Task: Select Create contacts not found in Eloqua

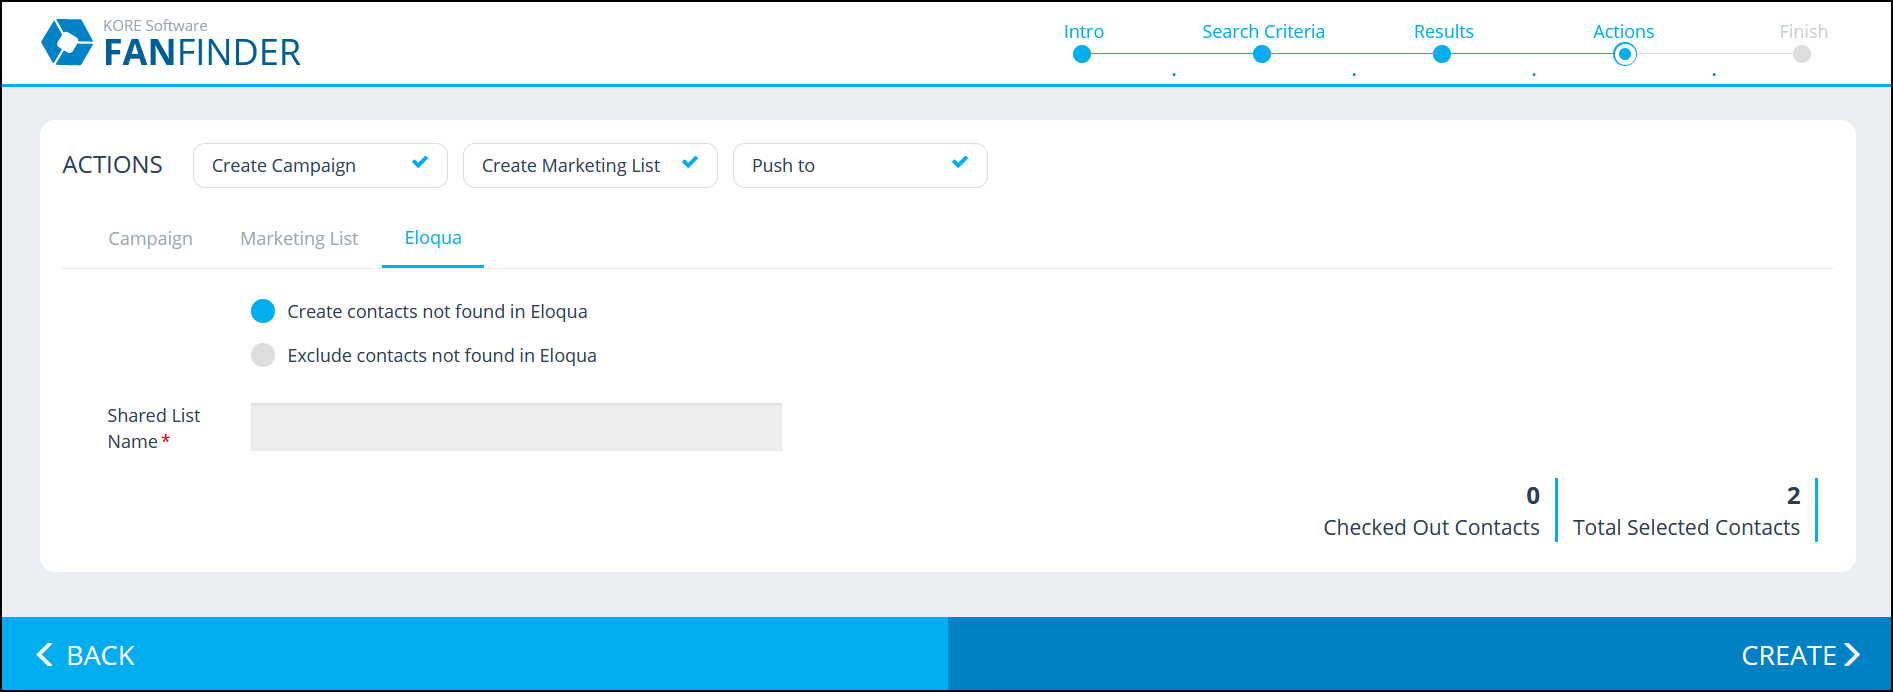Action: click(x=263, y=311)
